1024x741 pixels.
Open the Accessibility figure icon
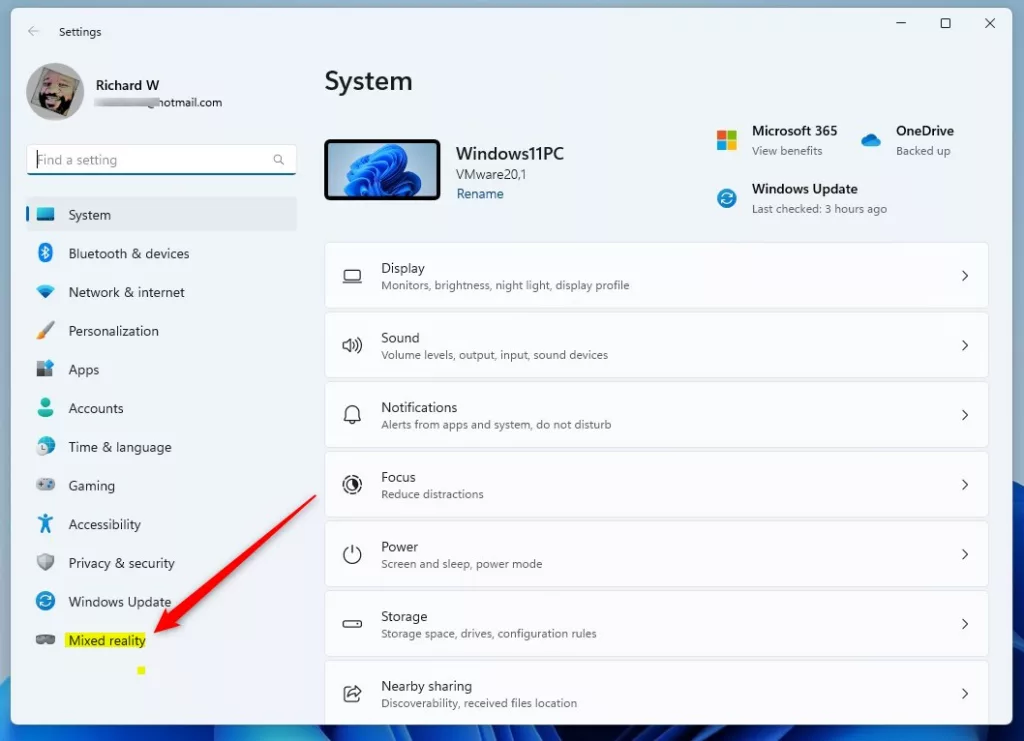45,524
